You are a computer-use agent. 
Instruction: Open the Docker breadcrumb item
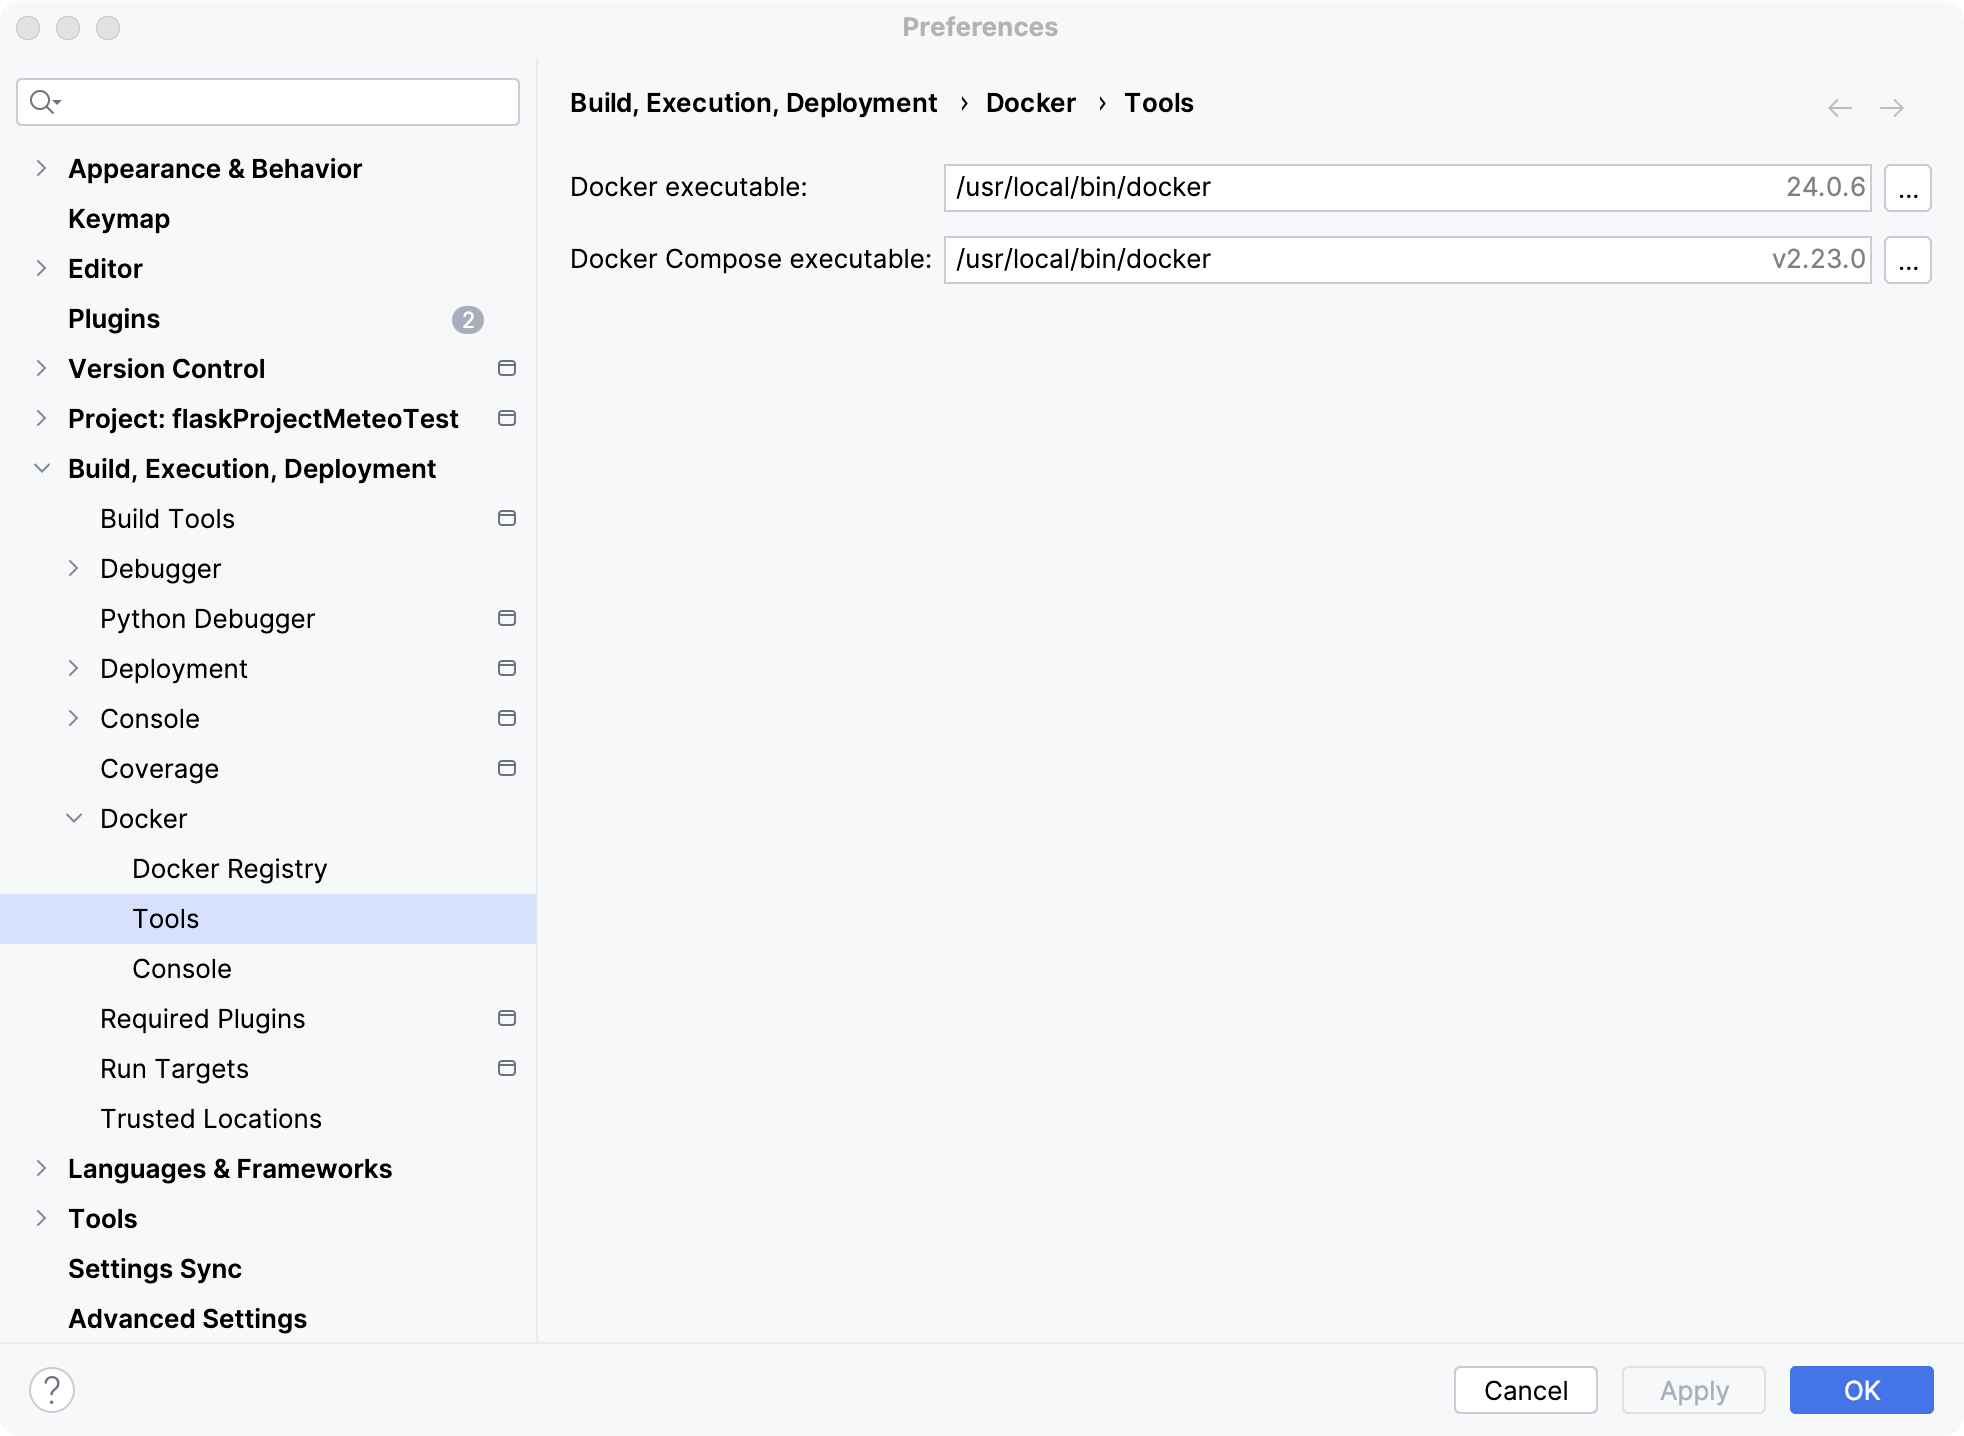tap(1031, 102)
